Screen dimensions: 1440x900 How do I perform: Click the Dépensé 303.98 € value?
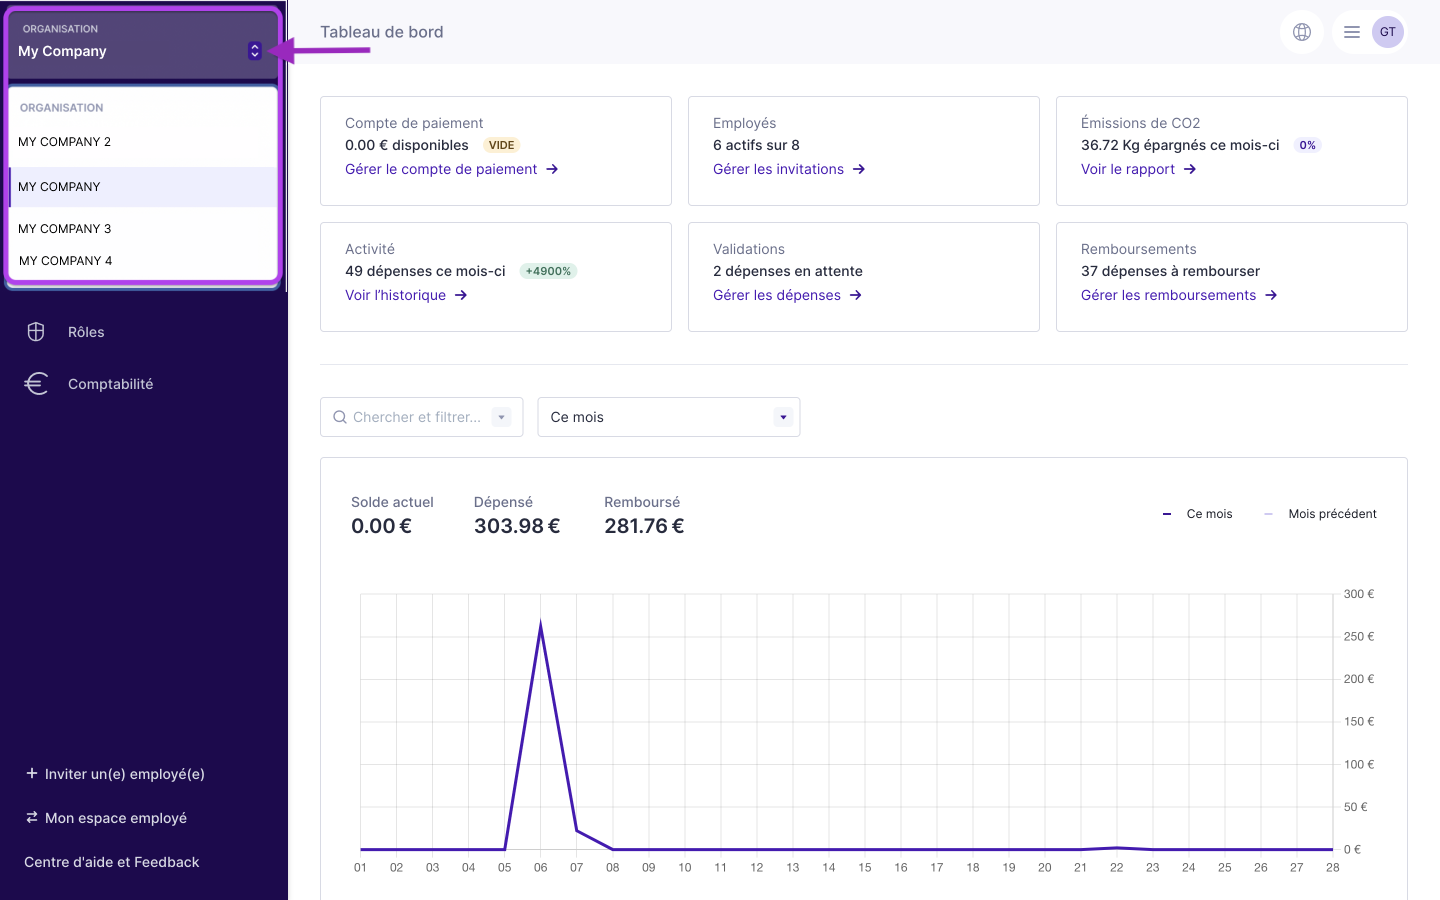(x=517, y=526)
